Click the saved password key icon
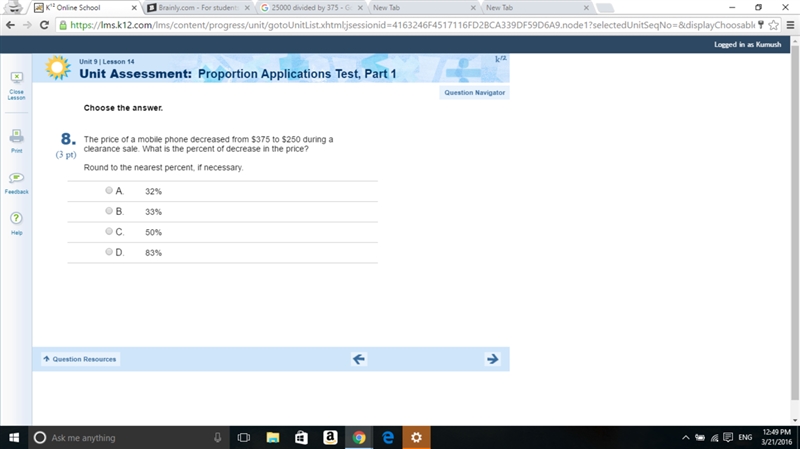Image resolution: width=800 pixels, height=449 pixels. (x=761, y=25)
